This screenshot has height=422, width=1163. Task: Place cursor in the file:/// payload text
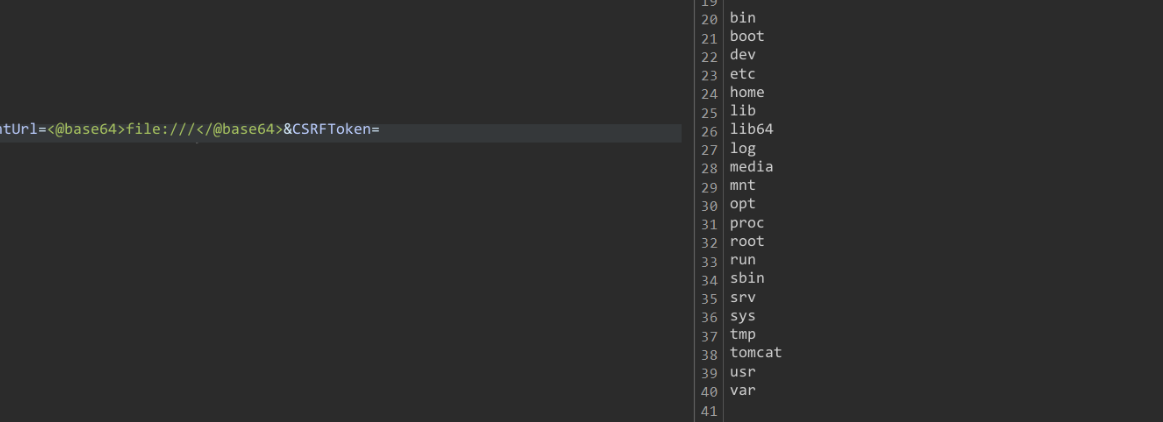tap(162, 130)
